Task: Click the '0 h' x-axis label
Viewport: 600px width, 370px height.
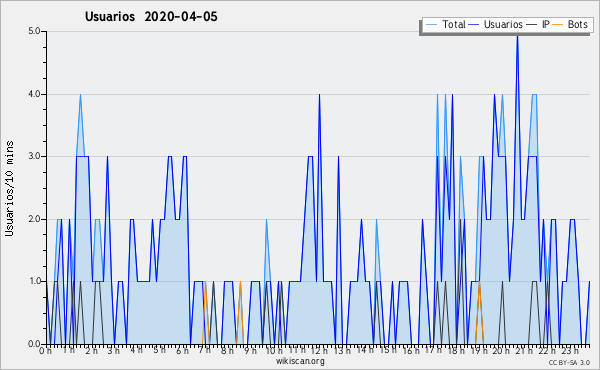Action: (46, 351)
